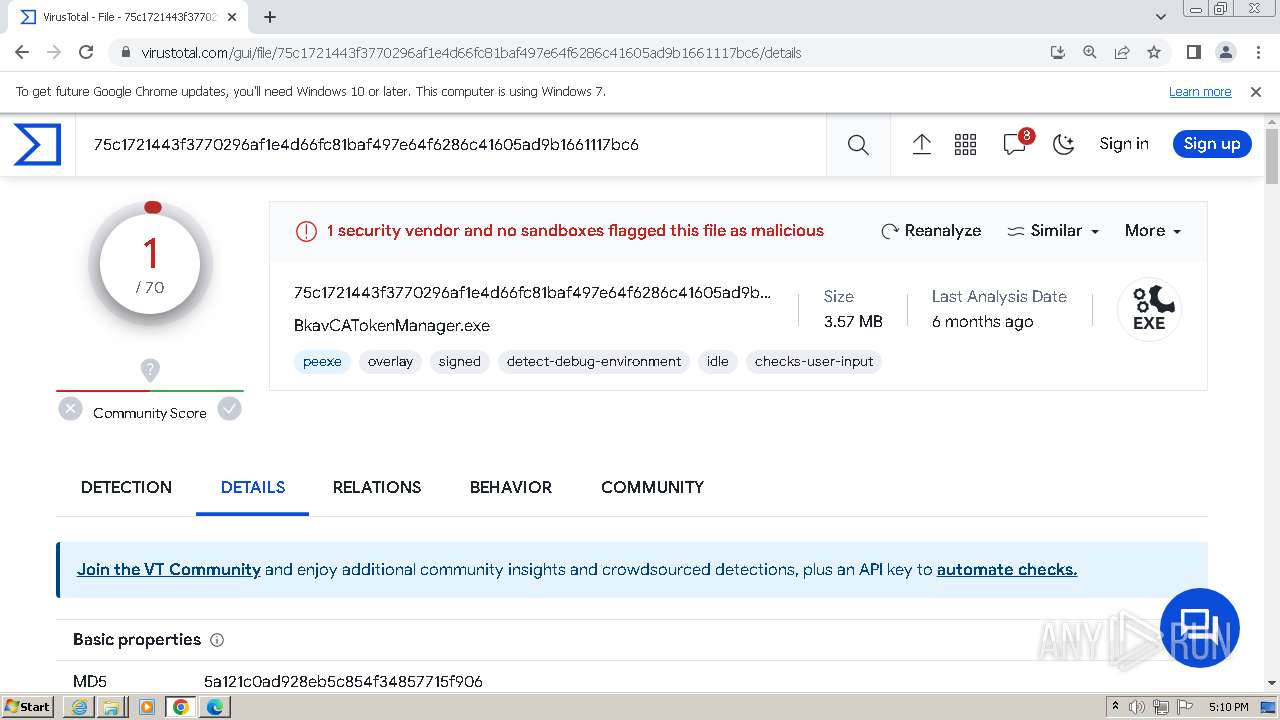The height and width of the screenshot is (720, 1280).
Task: Open File Explorer from taskbar
Action: click(110, 707)
